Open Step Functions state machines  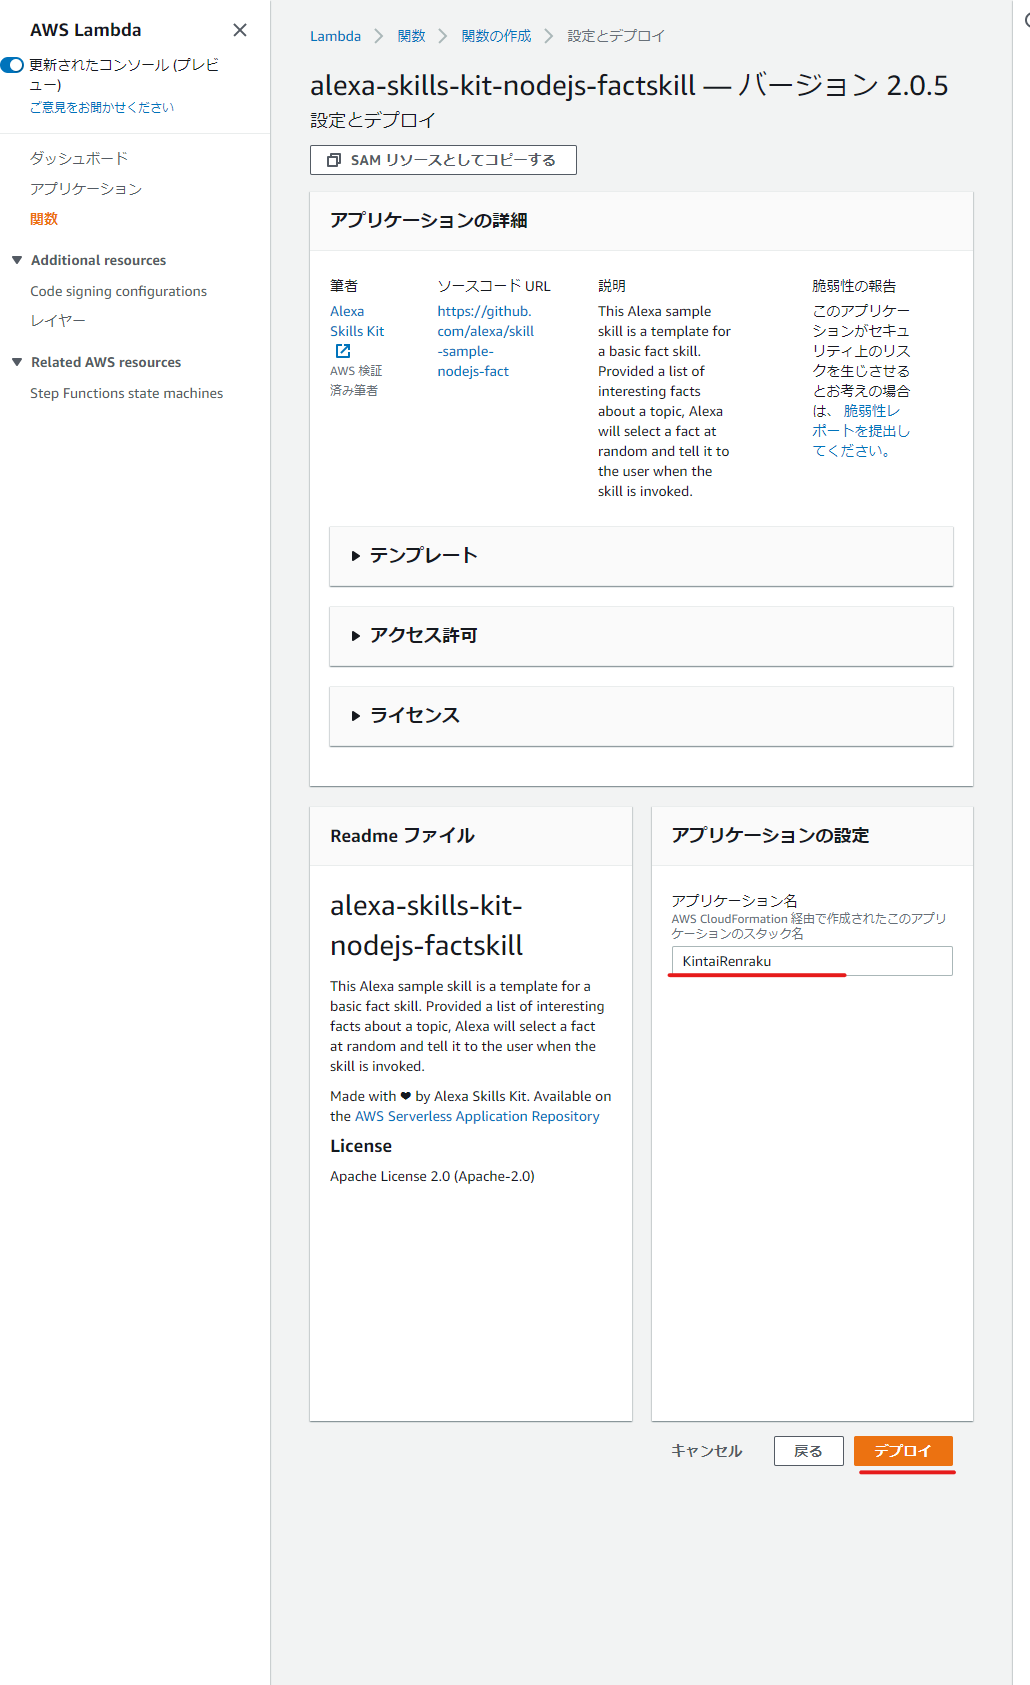126,393
